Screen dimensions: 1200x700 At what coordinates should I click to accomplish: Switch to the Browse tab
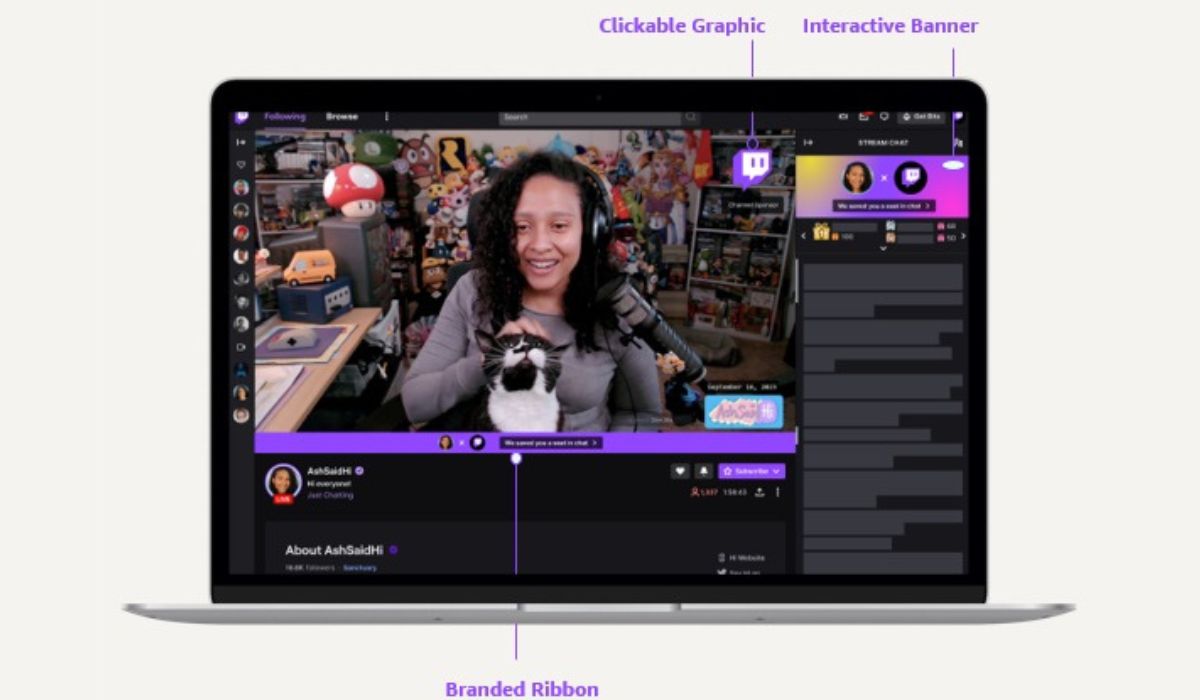click(341, 117)
